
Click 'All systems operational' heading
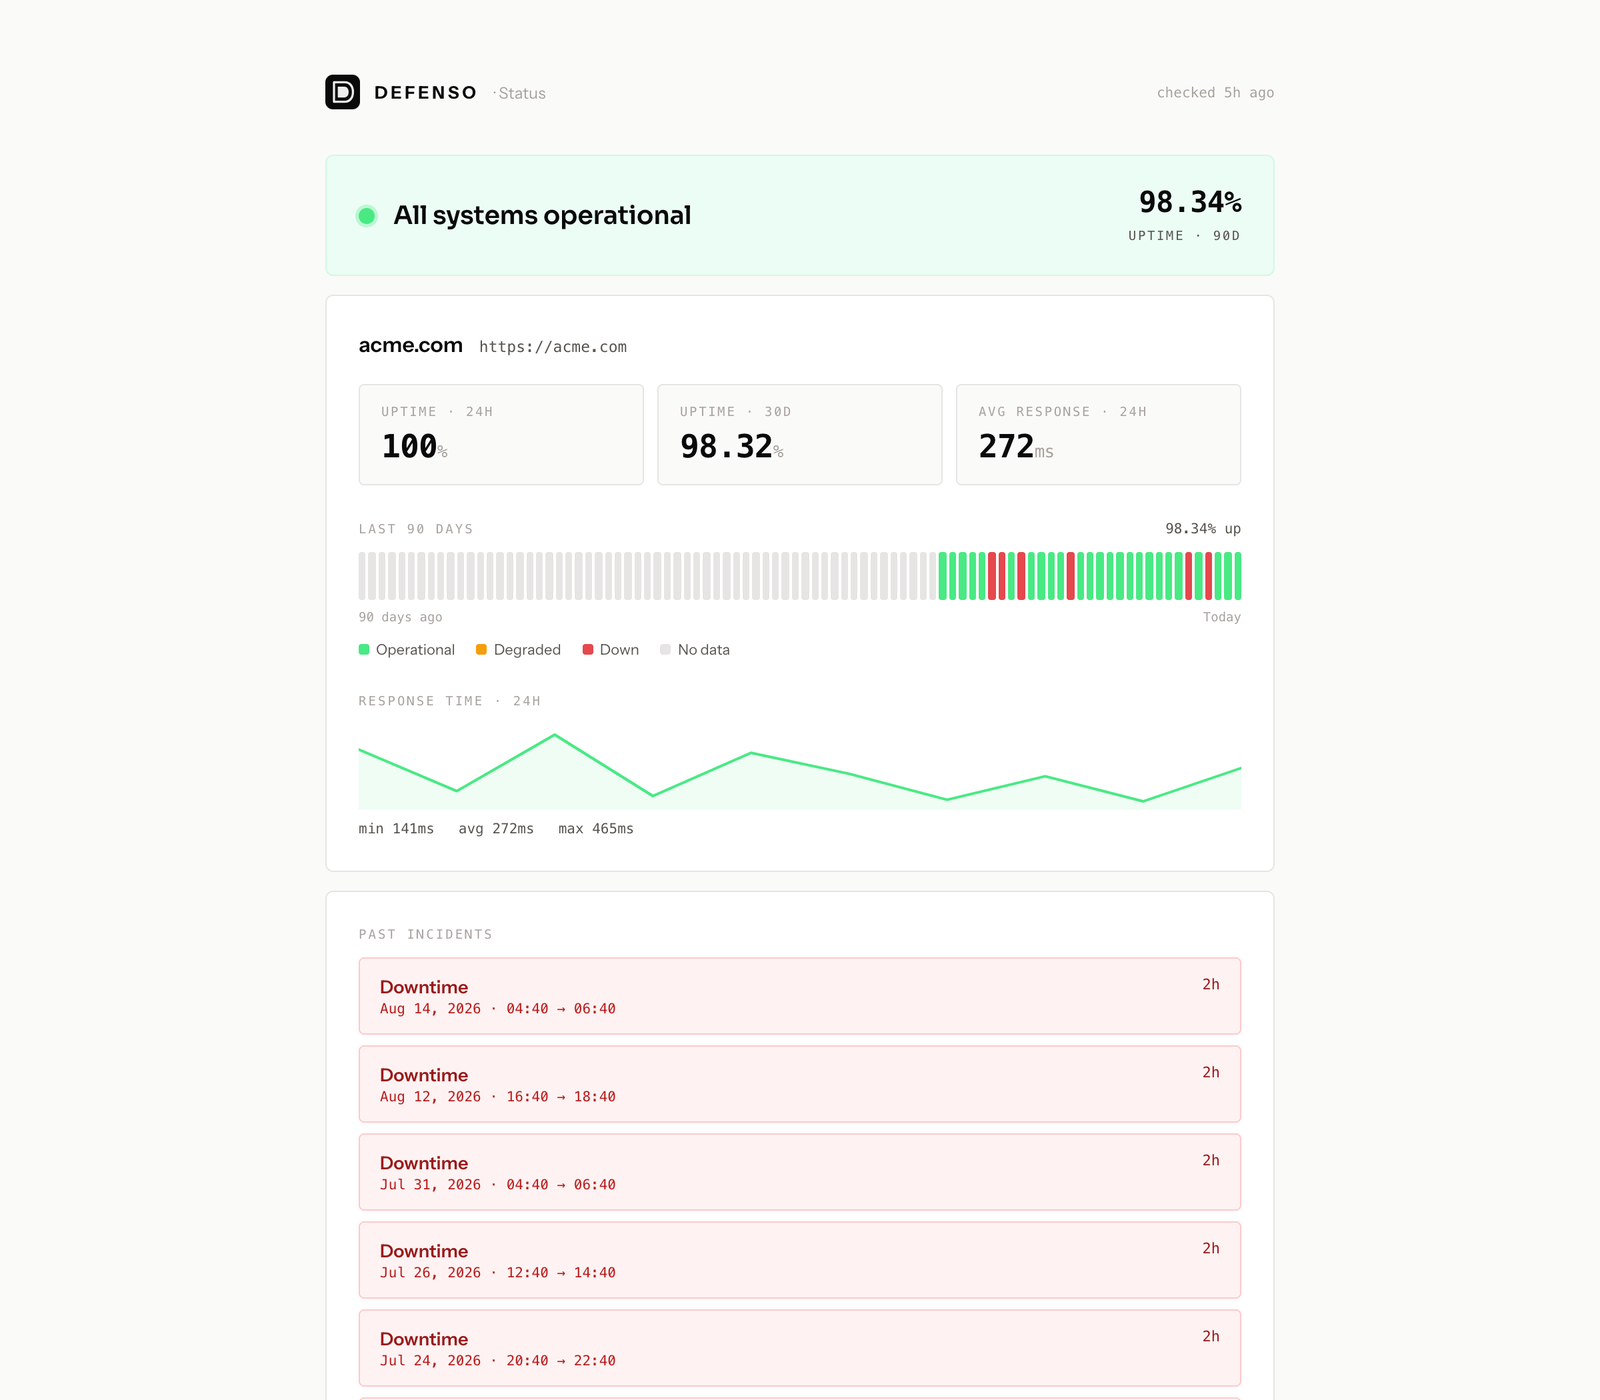tap(542, 215)
